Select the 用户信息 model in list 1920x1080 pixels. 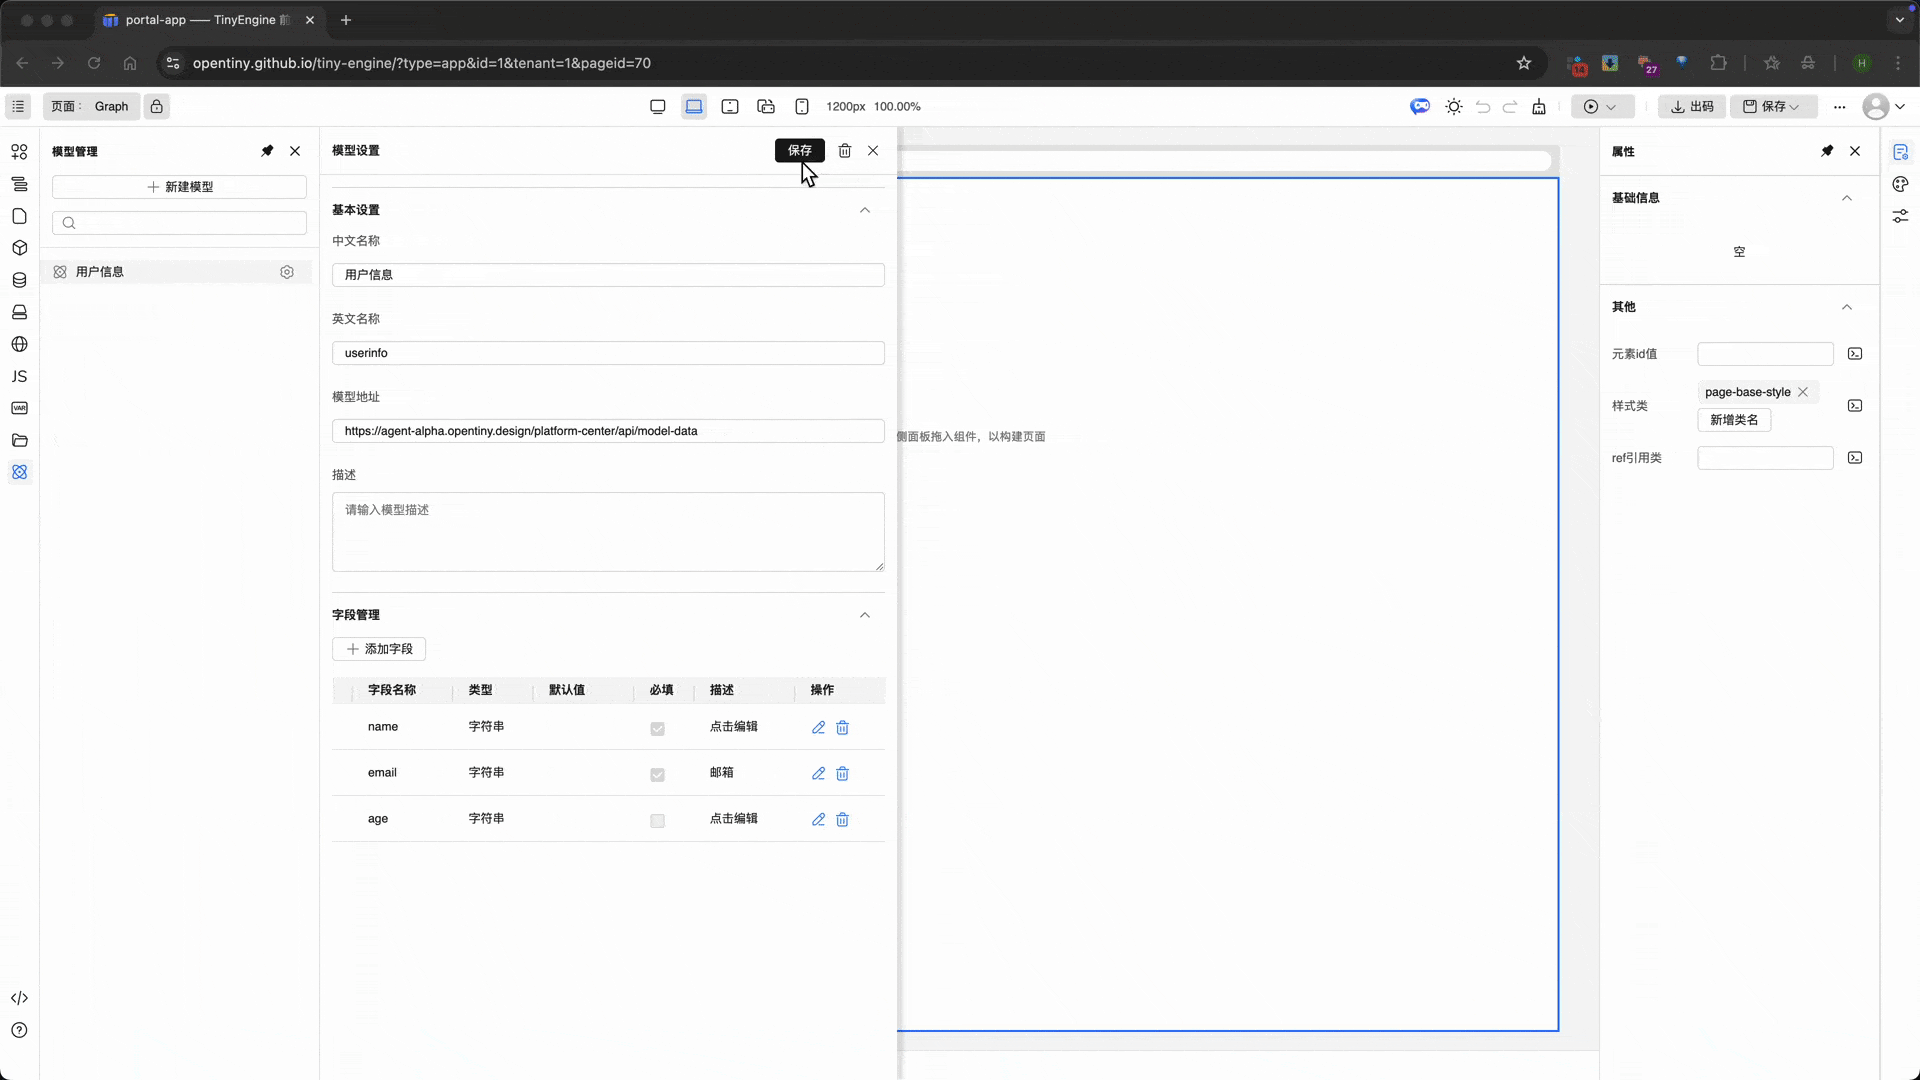pos(100,272)
